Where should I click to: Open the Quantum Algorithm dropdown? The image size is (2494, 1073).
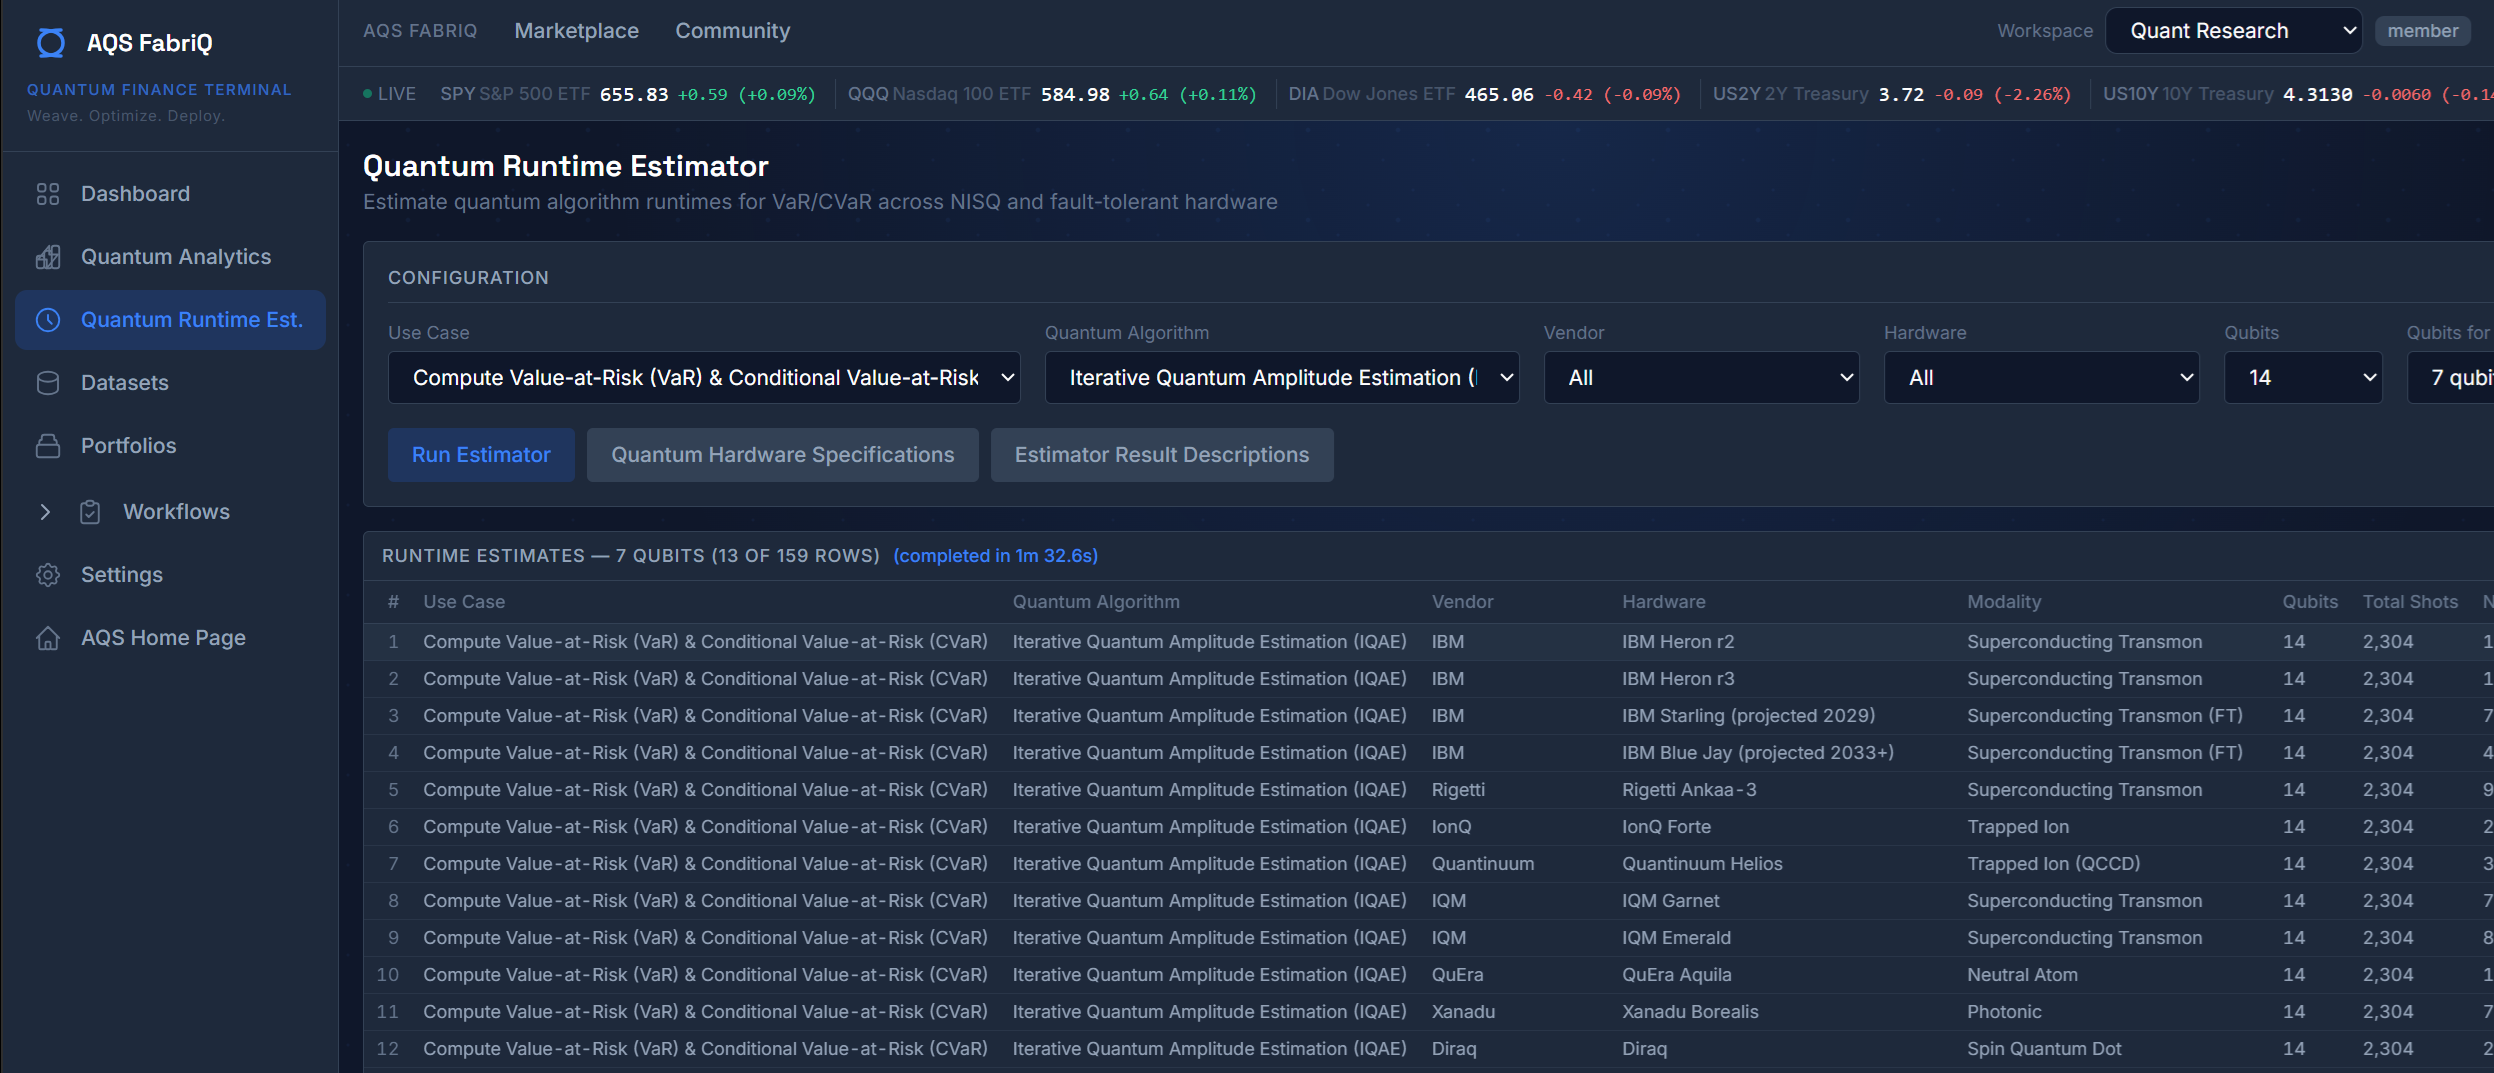(1281, 377)
